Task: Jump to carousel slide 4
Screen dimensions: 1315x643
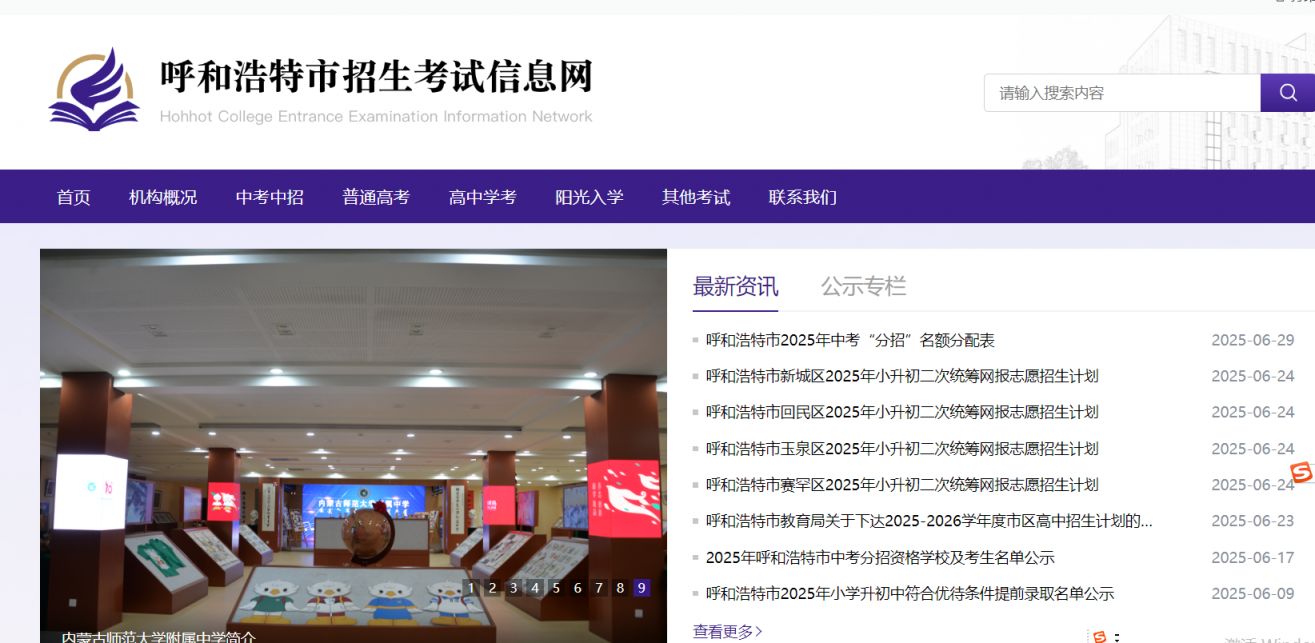Action: [535, 588]
